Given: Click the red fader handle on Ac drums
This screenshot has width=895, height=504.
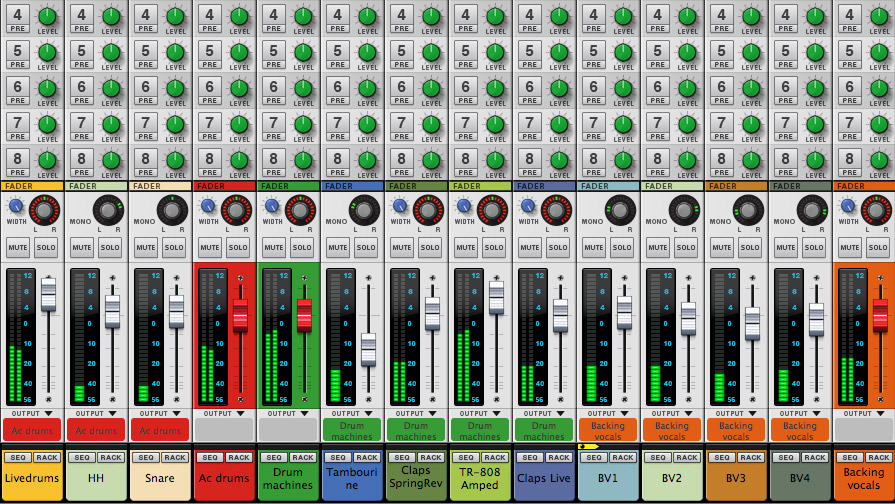Looking at the screenshot, I should point(240,315).
